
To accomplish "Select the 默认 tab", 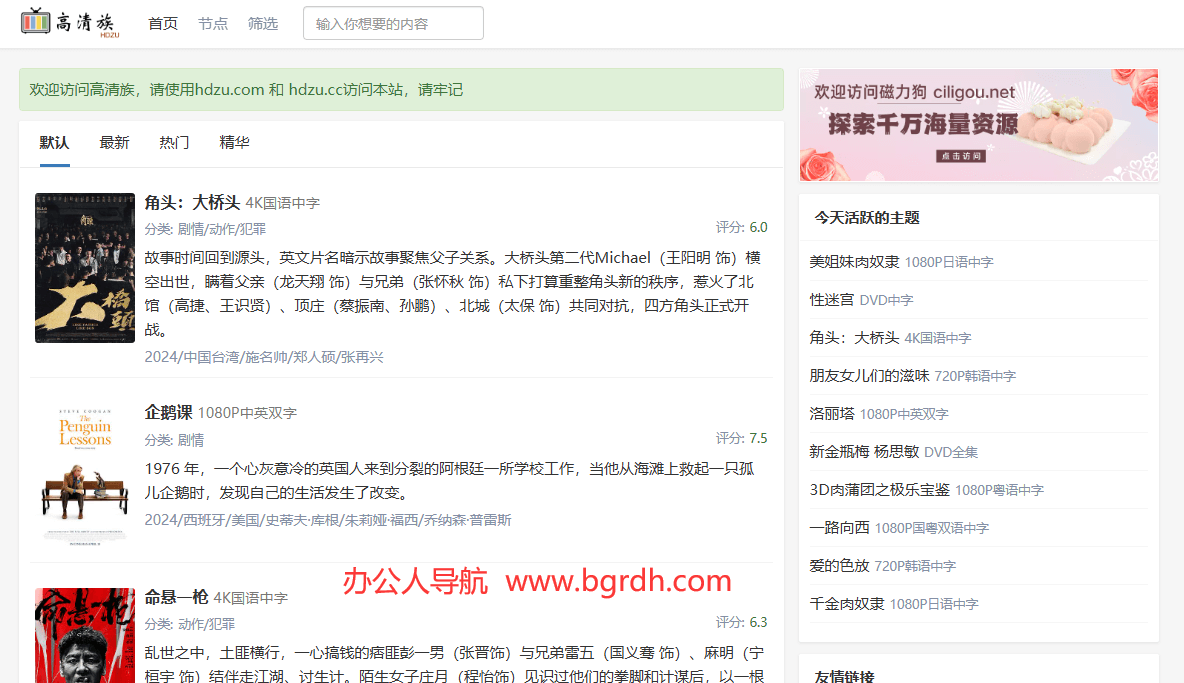I will click(x=55, y=142).
